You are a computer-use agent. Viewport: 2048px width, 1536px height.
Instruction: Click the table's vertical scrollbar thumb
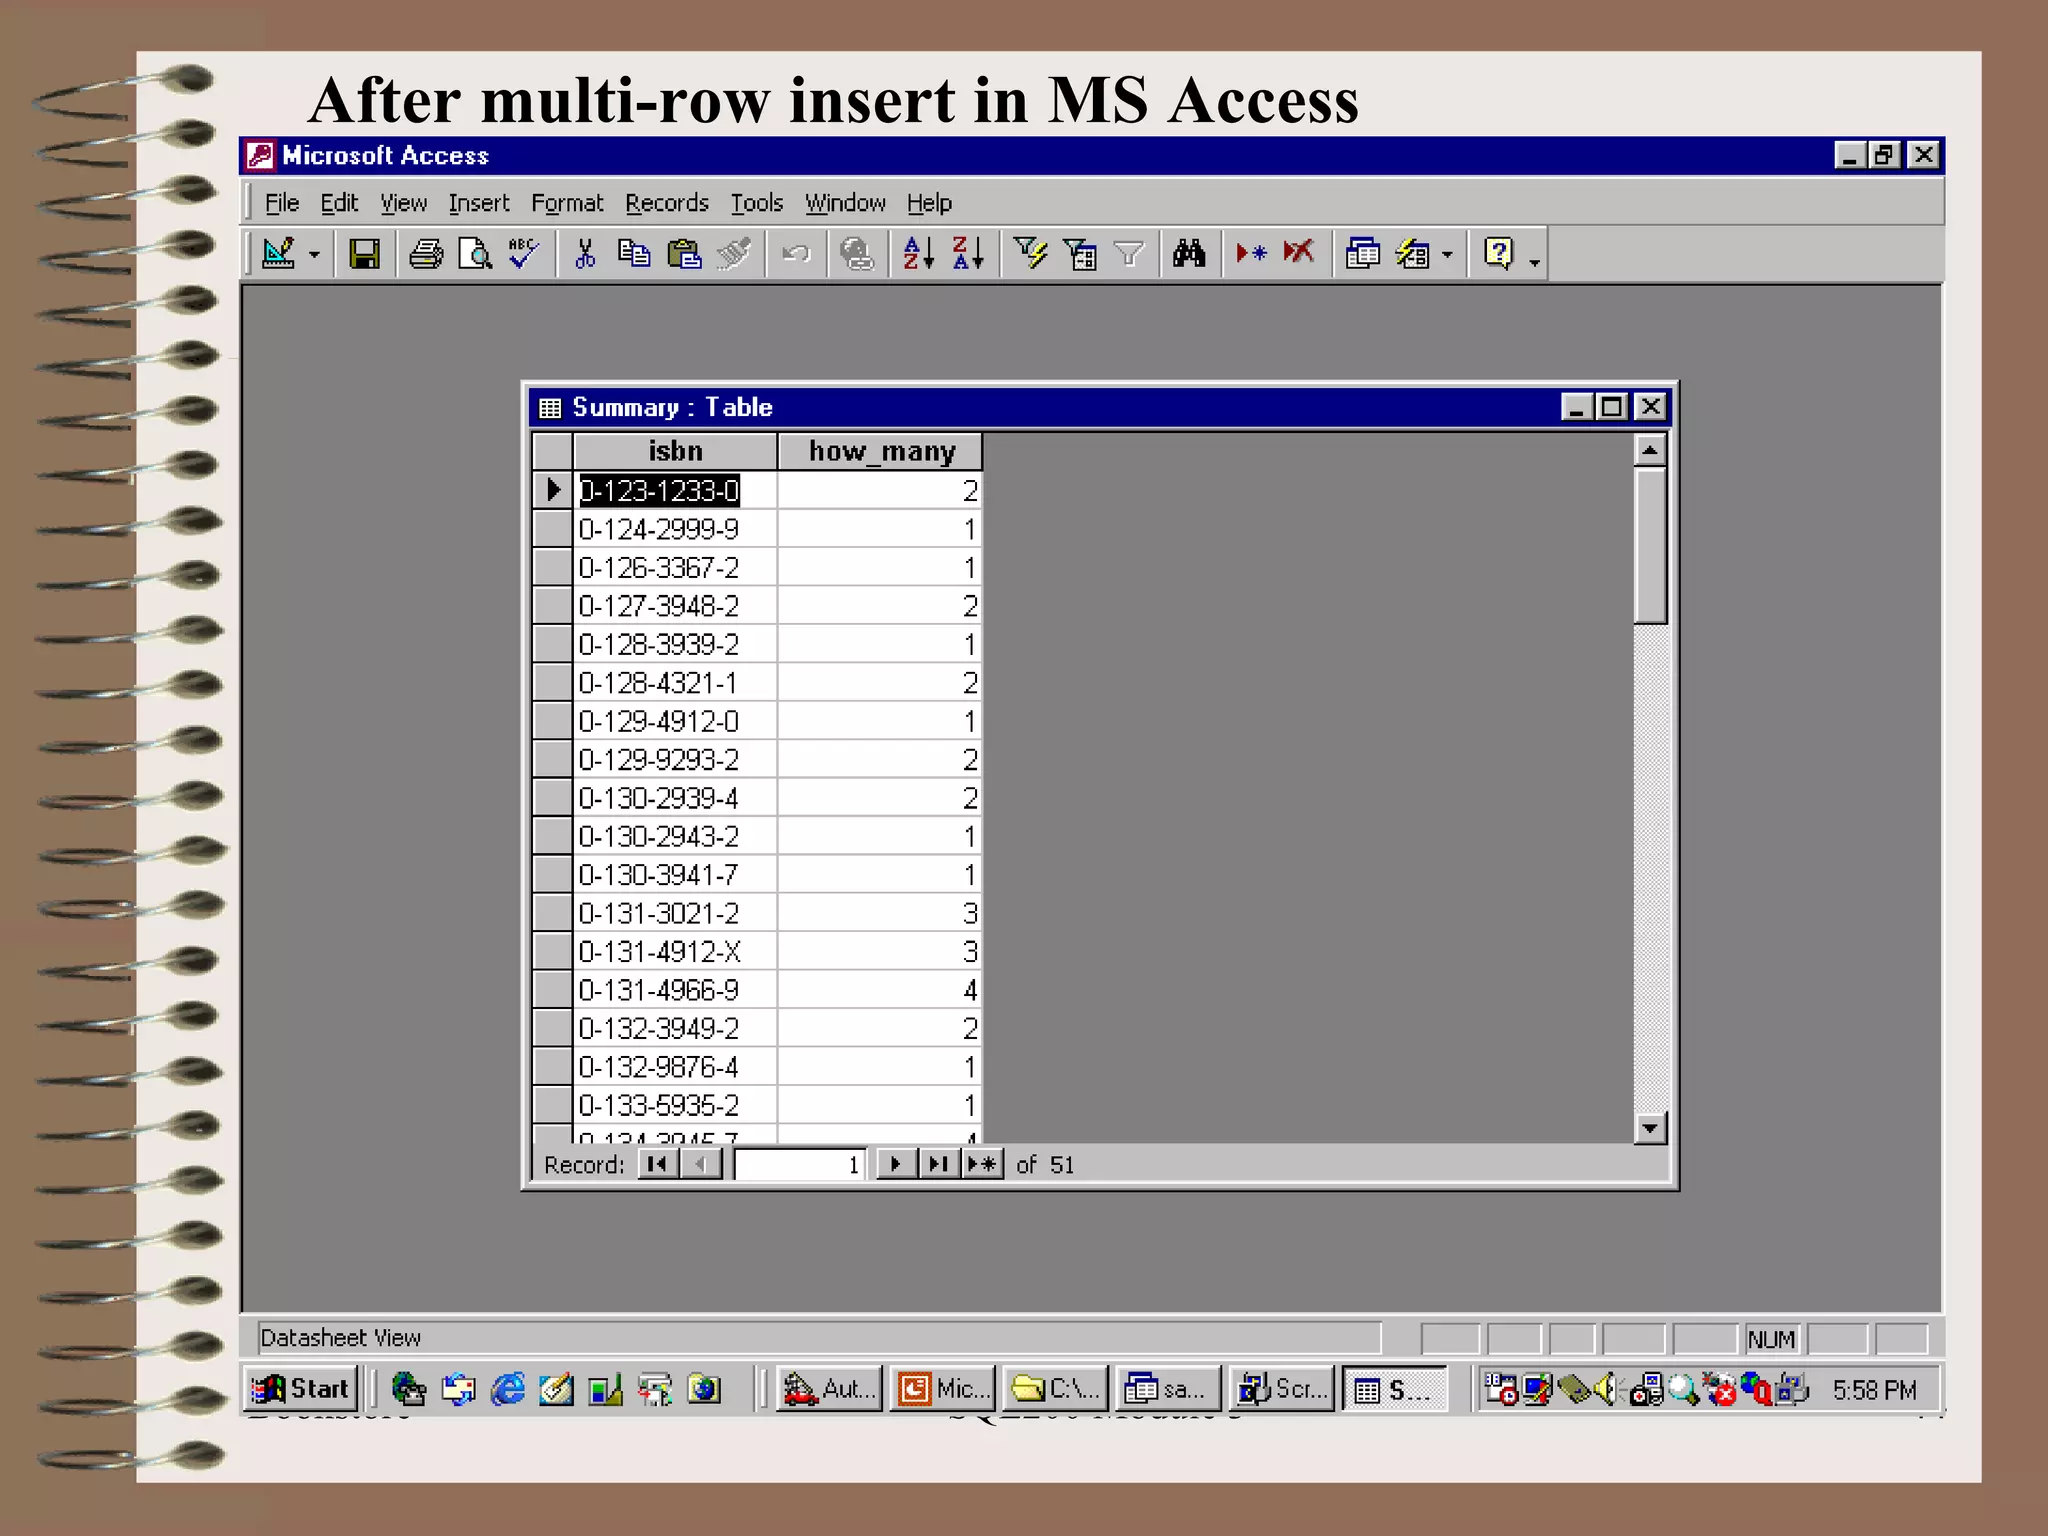coord(1650,545)
